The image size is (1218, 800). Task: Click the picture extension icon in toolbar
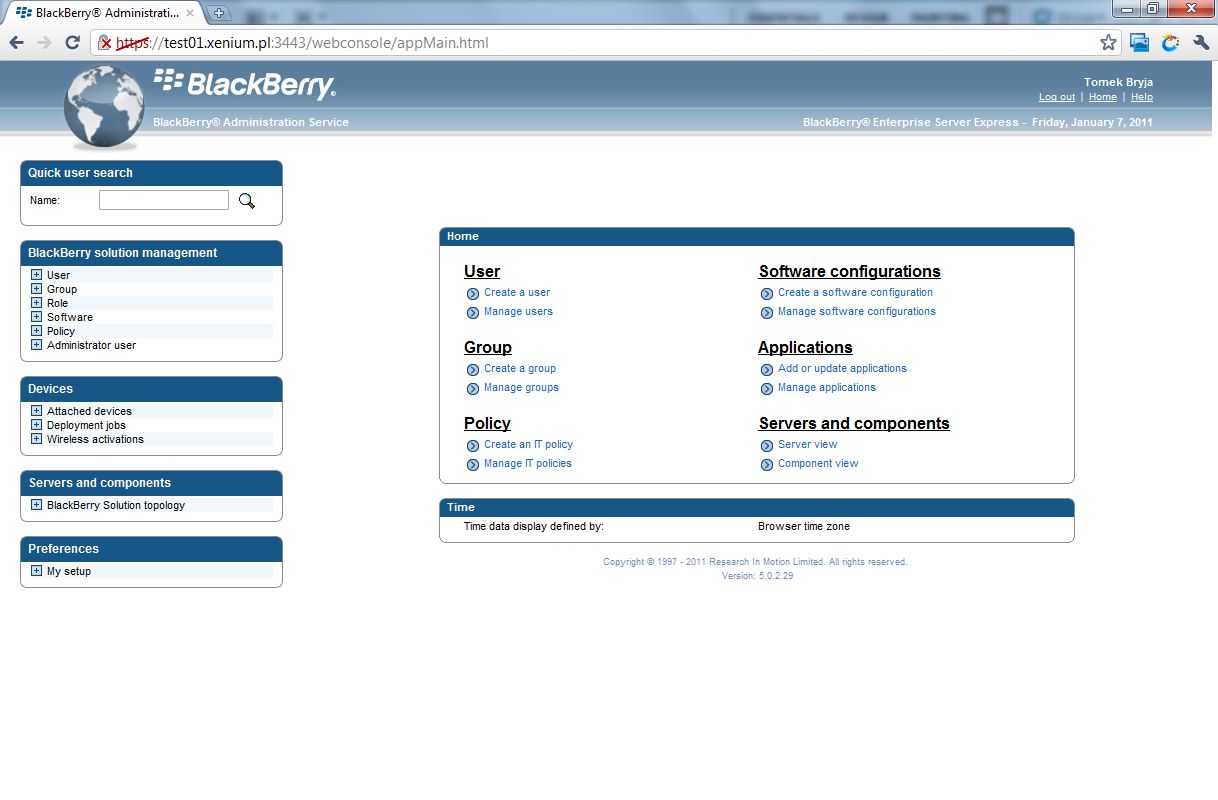(x=1140, y=42)
